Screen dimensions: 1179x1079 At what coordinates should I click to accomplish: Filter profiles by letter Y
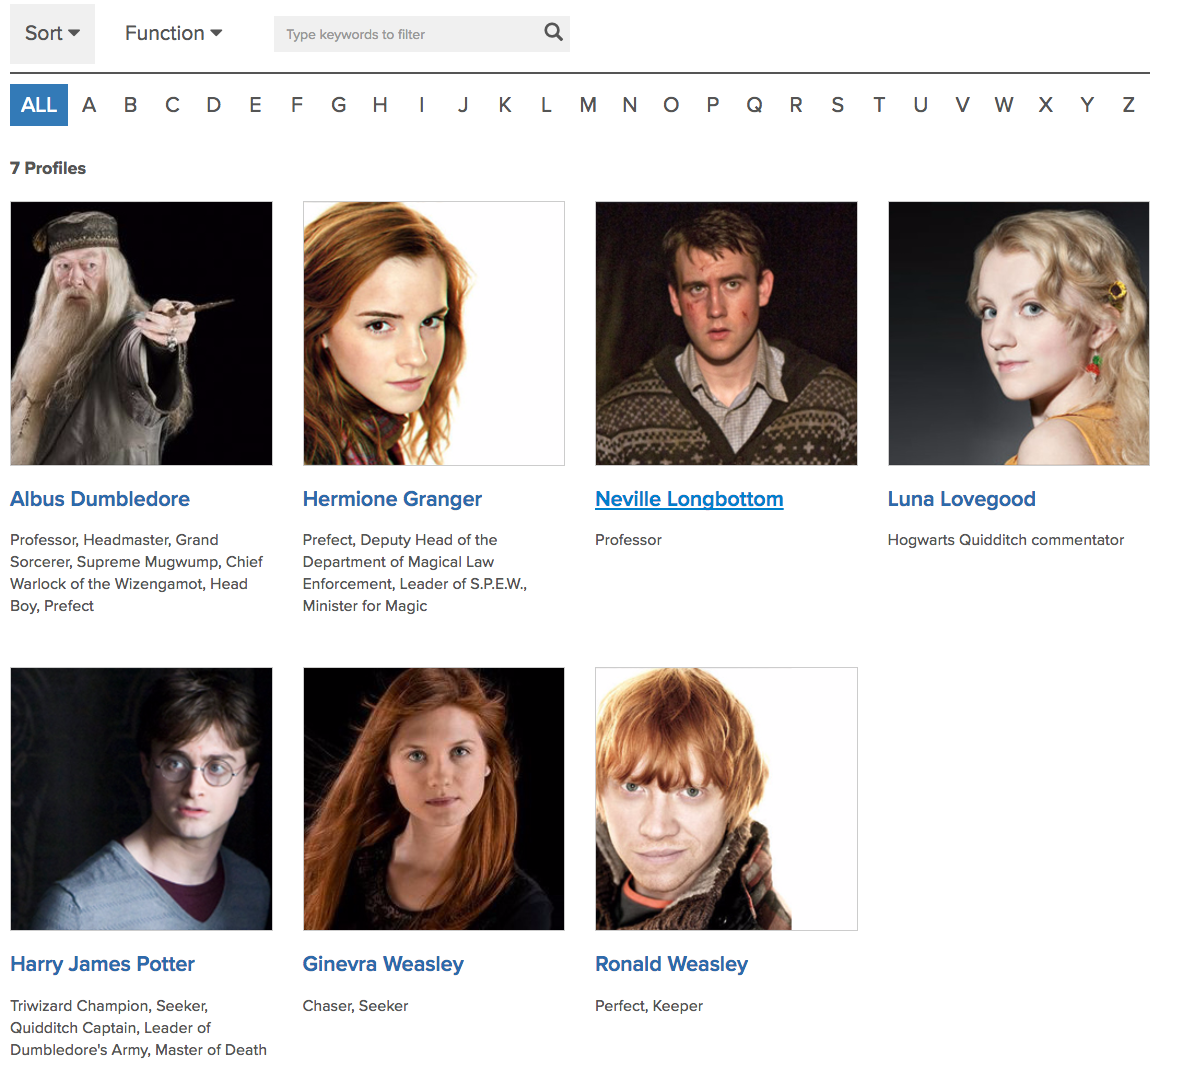click(x=1087, y=105)
